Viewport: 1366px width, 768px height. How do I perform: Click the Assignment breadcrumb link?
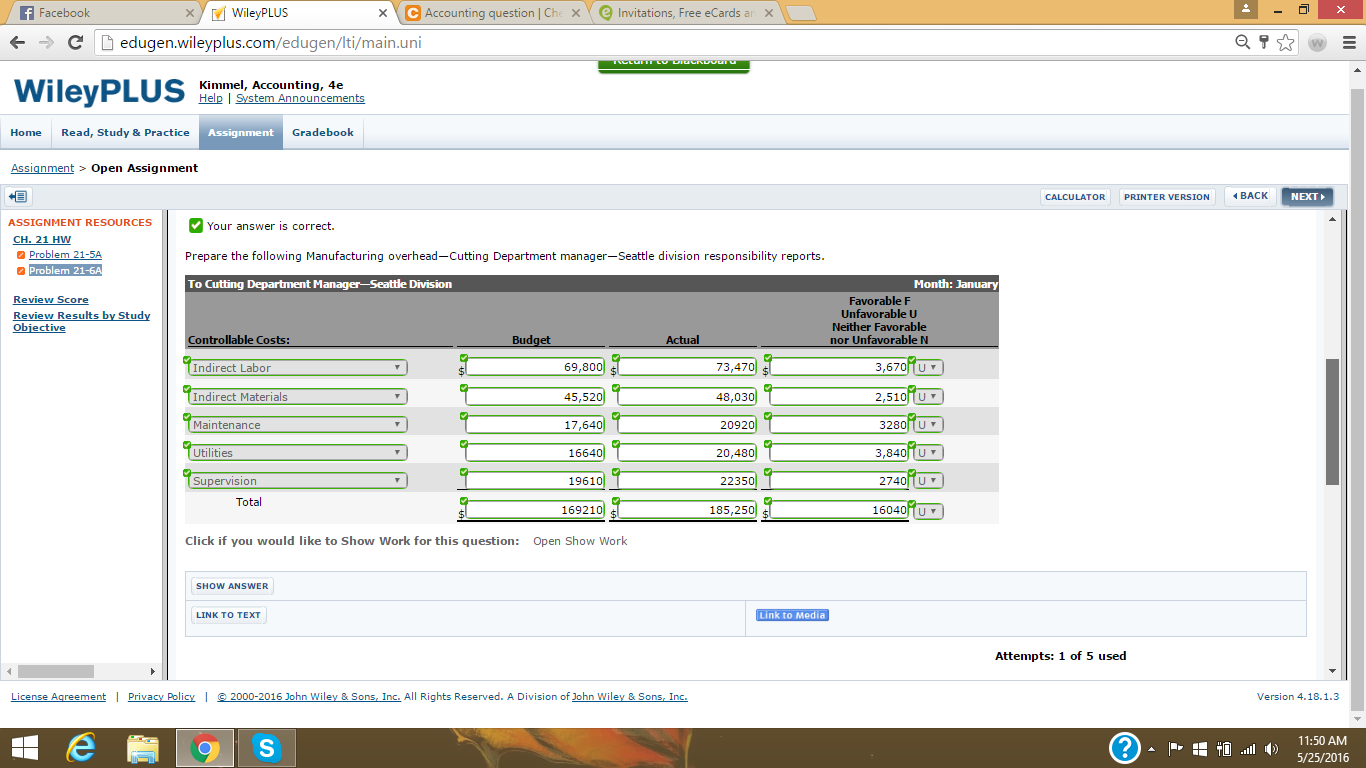(x=42, y=168)
